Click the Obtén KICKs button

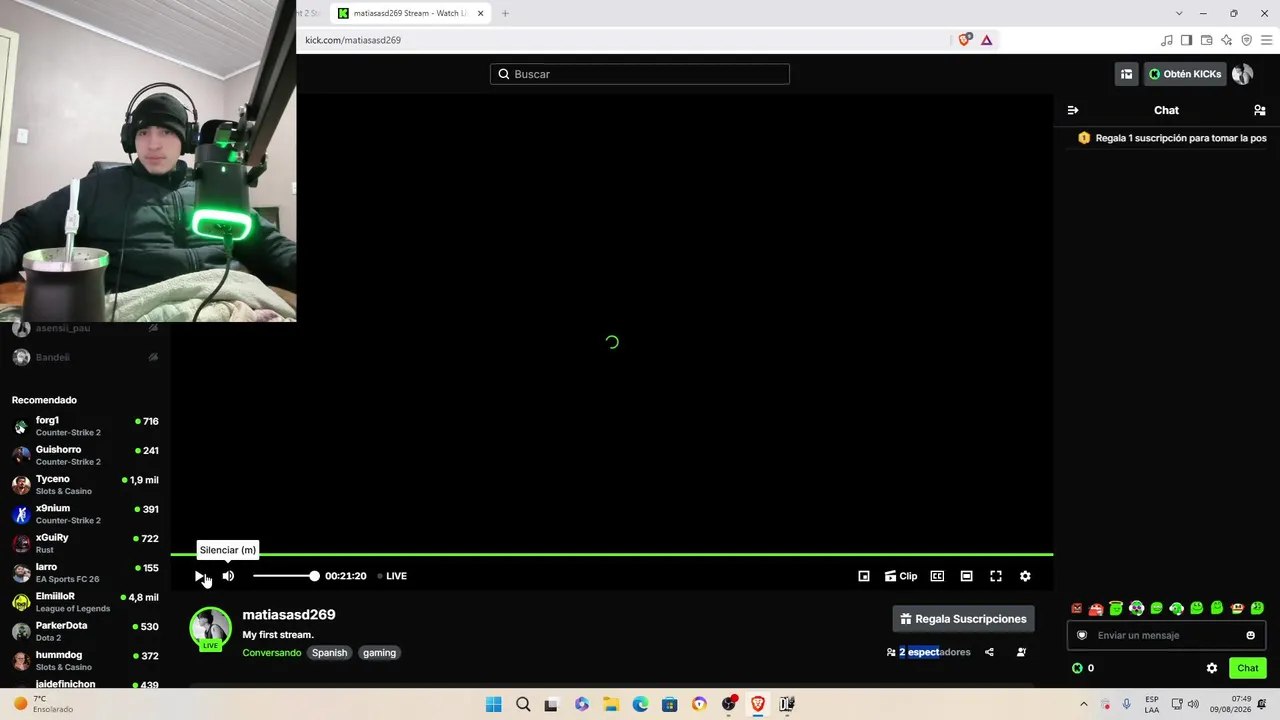click(1185, 74)
